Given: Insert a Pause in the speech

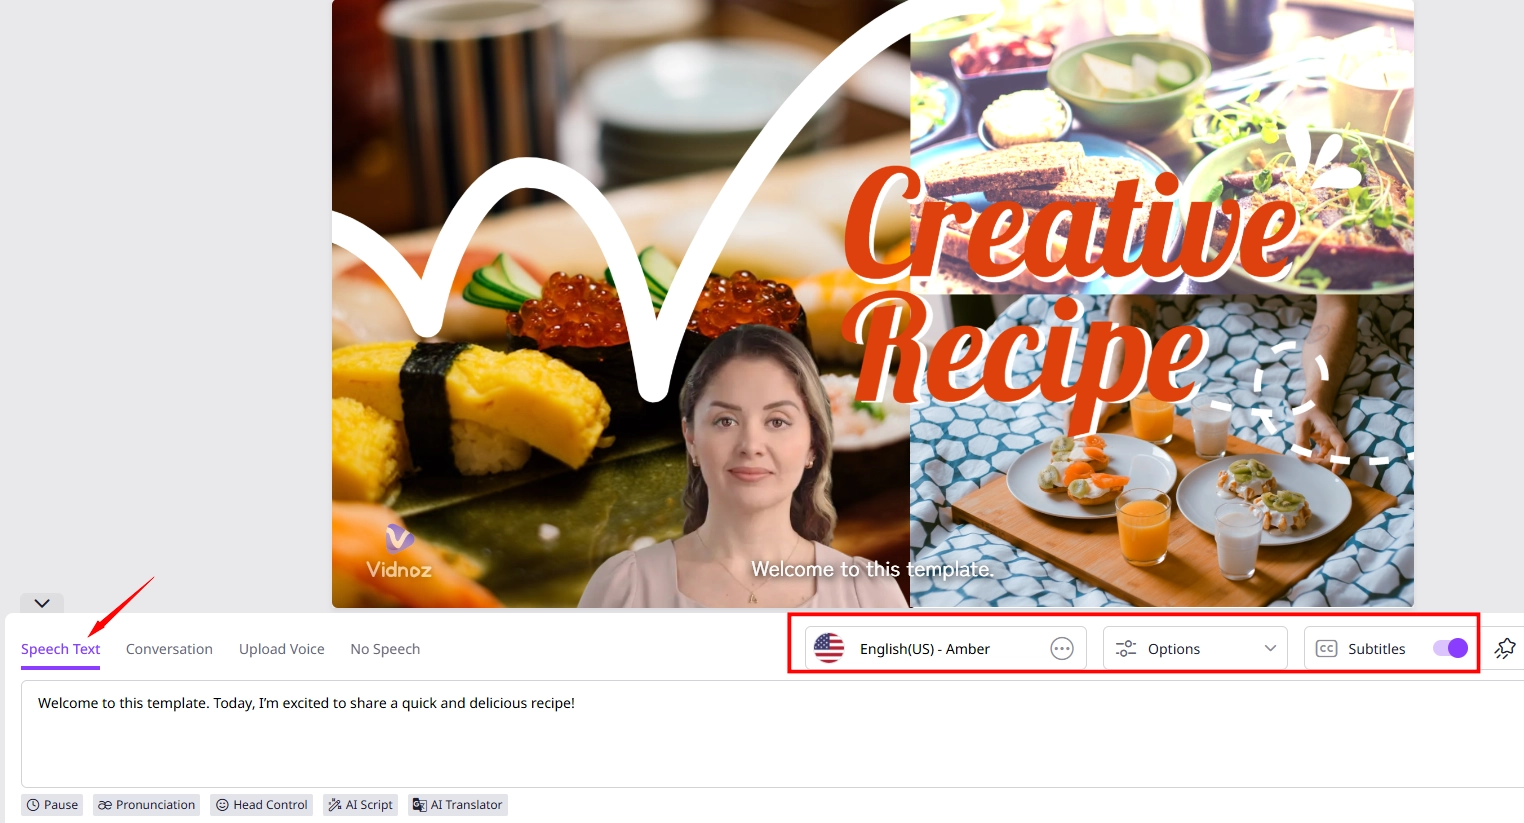Looking at the screenshot, I should click(x=52, y=805).
